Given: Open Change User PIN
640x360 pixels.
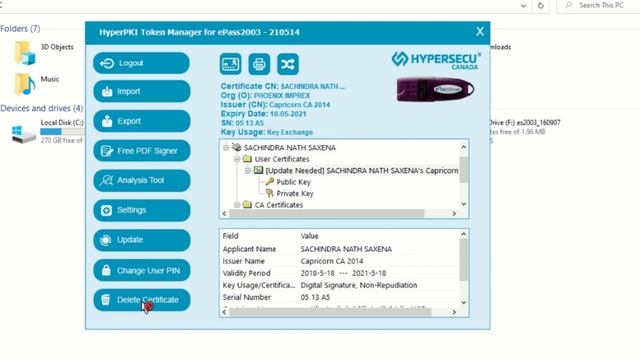Looking at the screenshot, I should 141,271.
